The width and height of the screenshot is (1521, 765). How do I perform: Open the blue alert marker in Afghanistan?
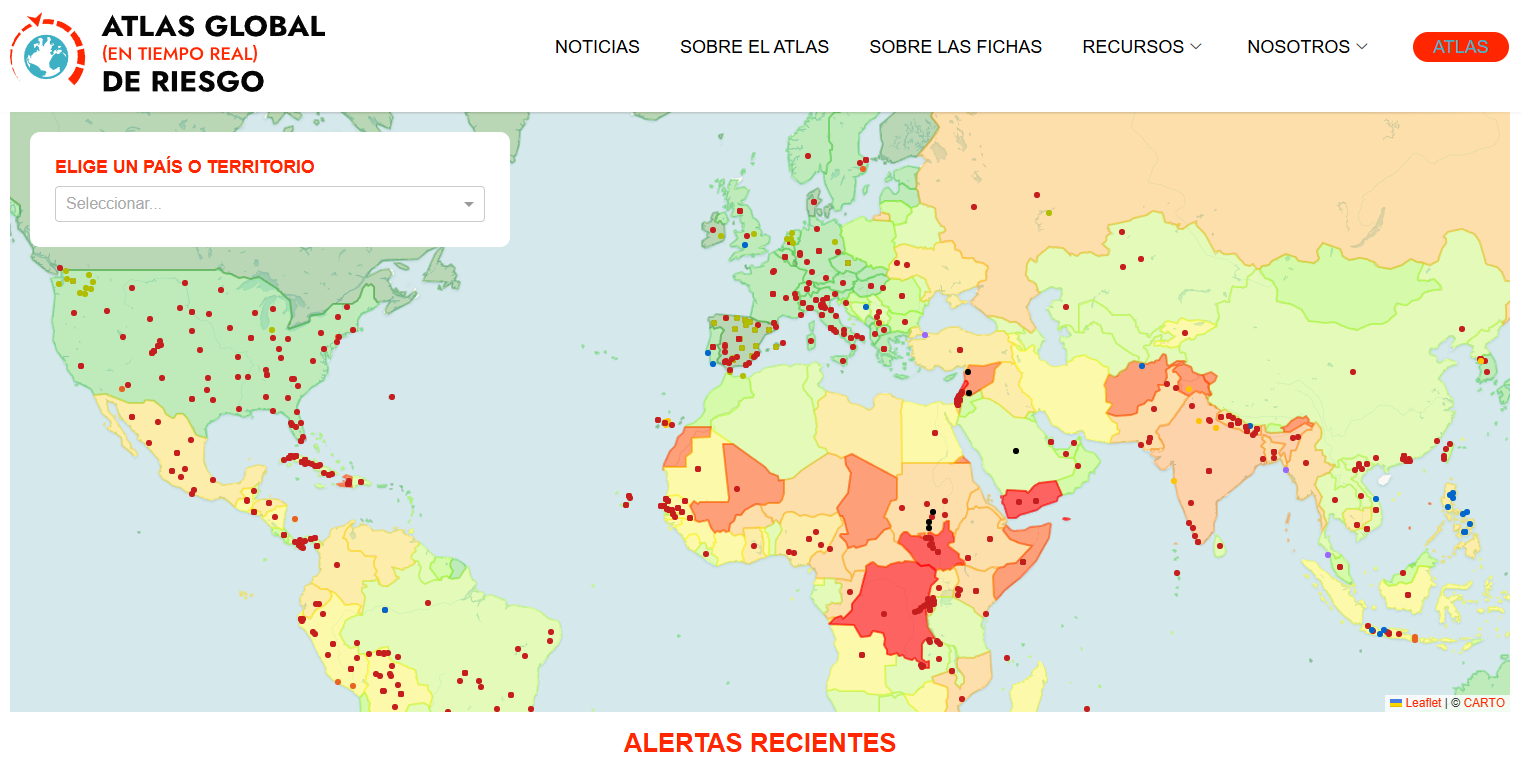tap(1141, 366)
